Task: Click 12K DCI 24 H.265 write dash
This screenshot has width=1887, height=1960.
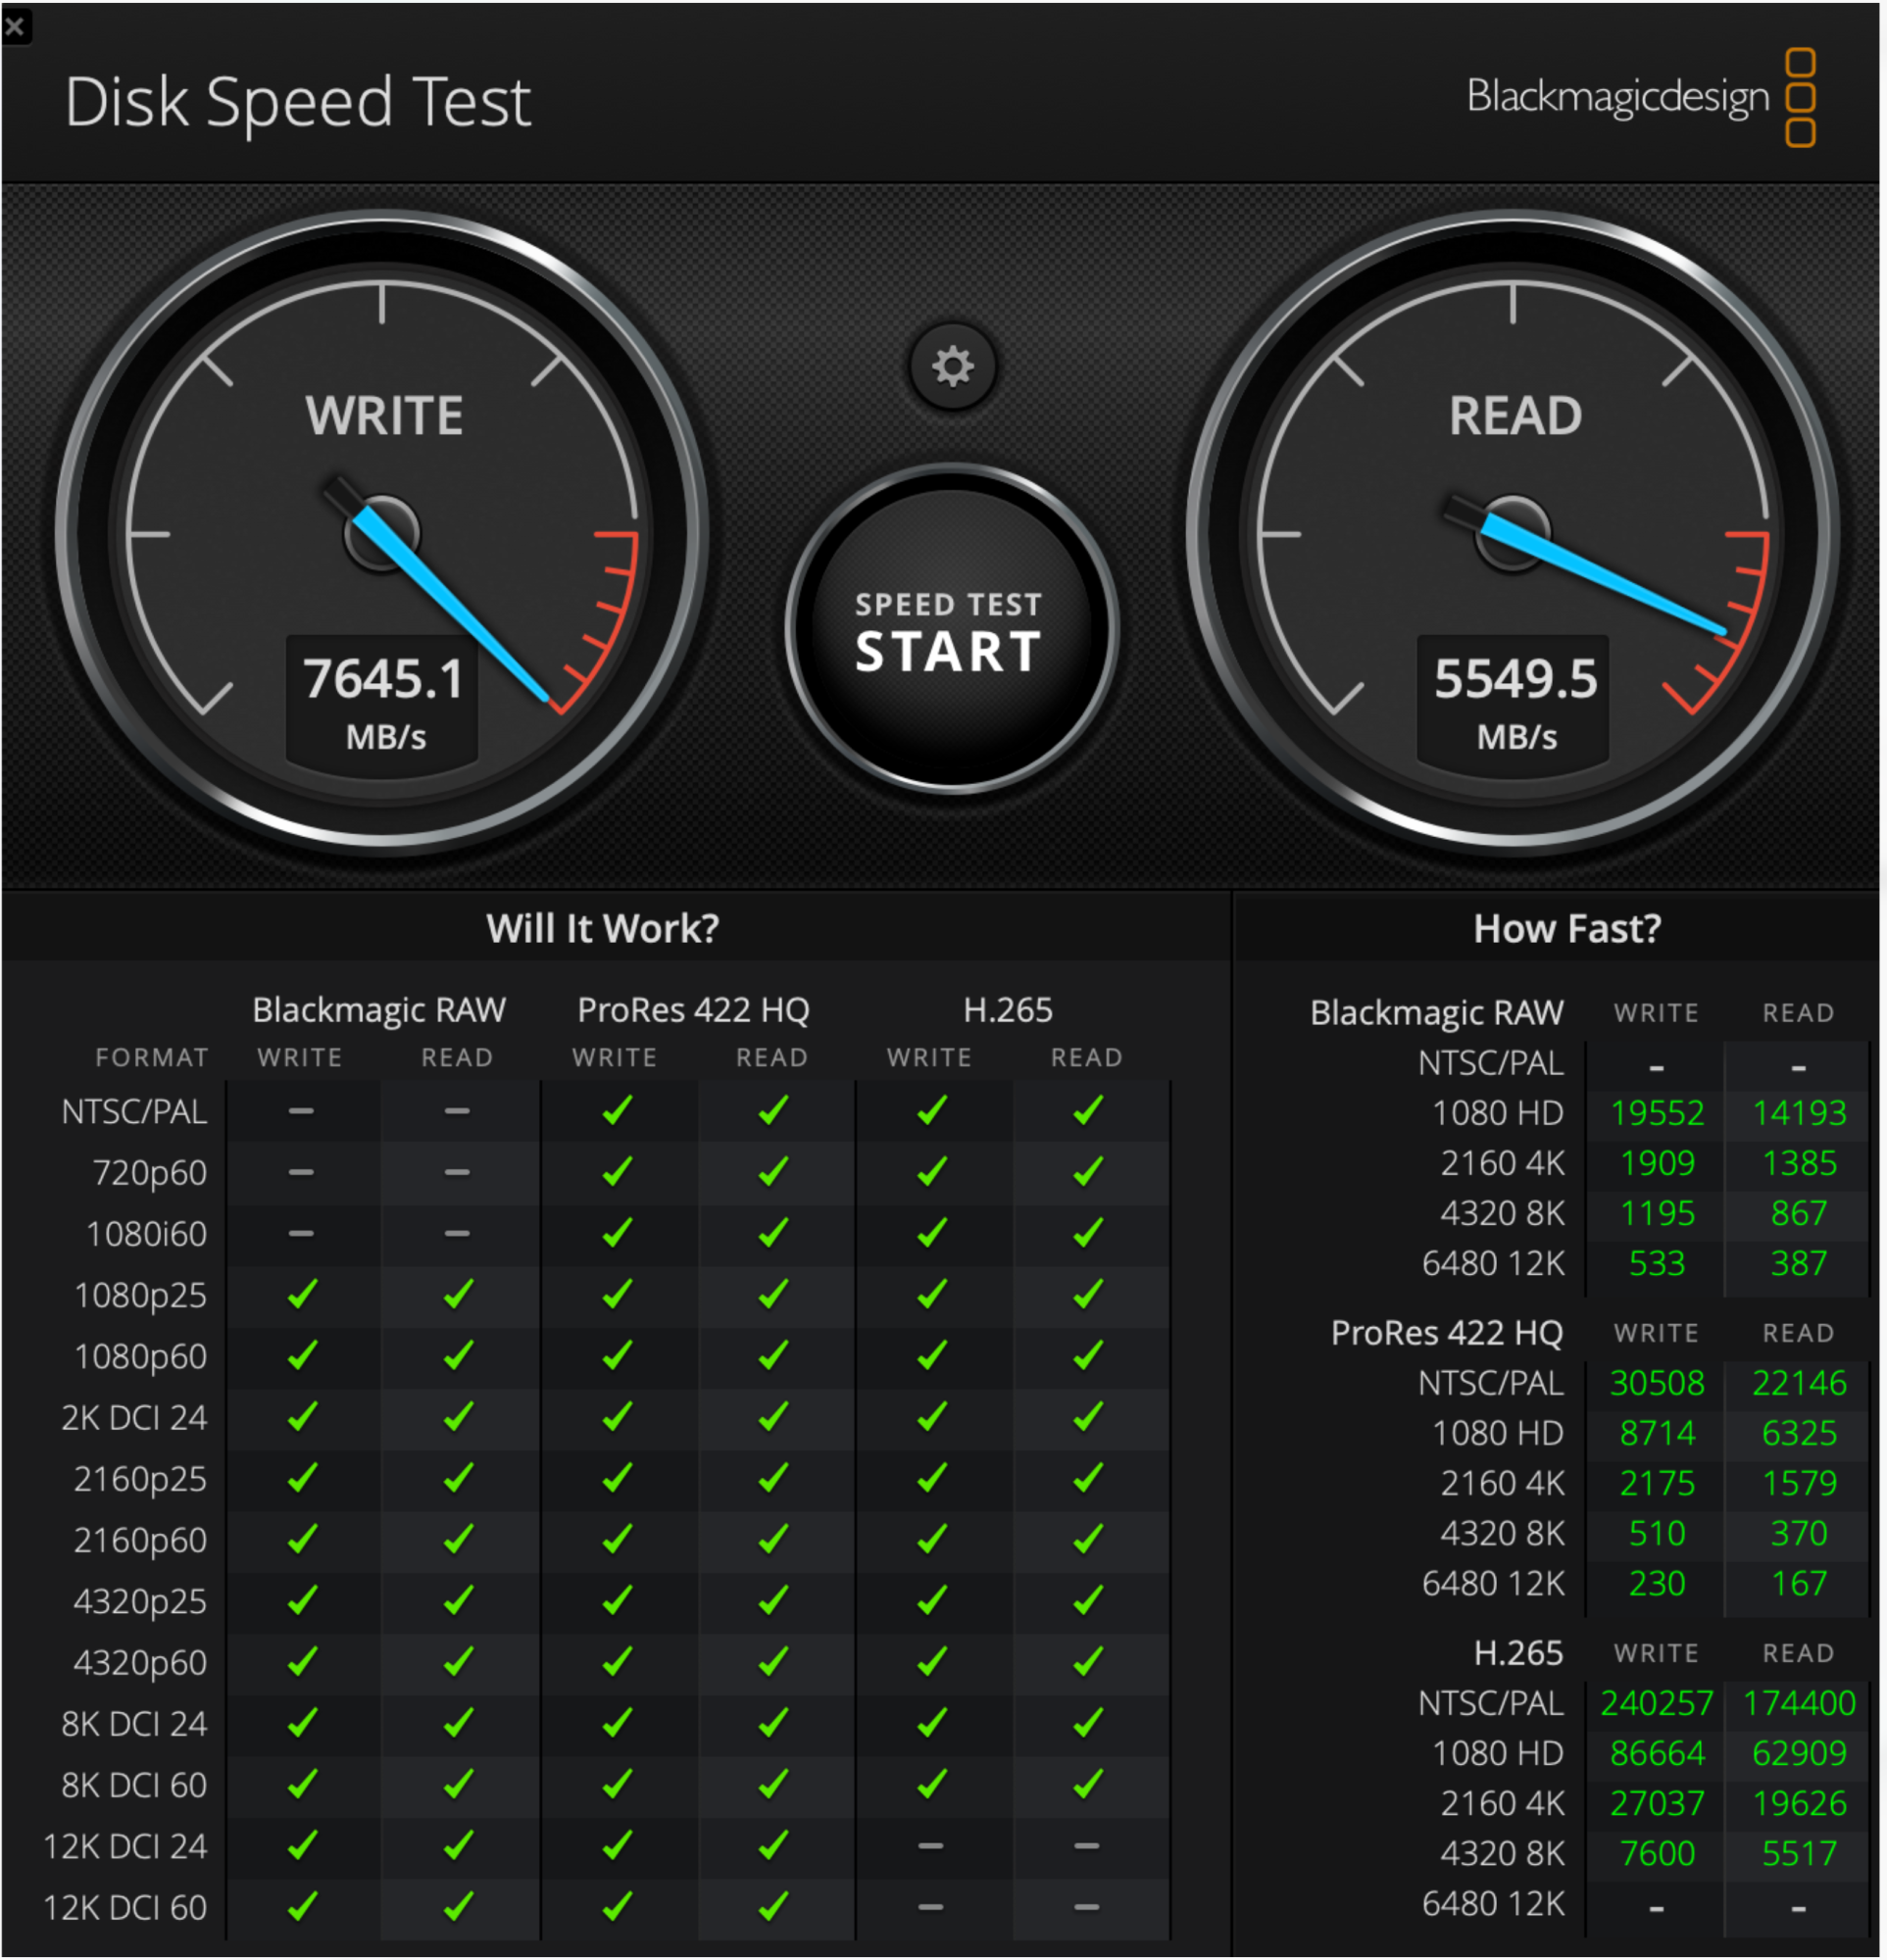Action: pyautogui.click(x=930, y=1845)
